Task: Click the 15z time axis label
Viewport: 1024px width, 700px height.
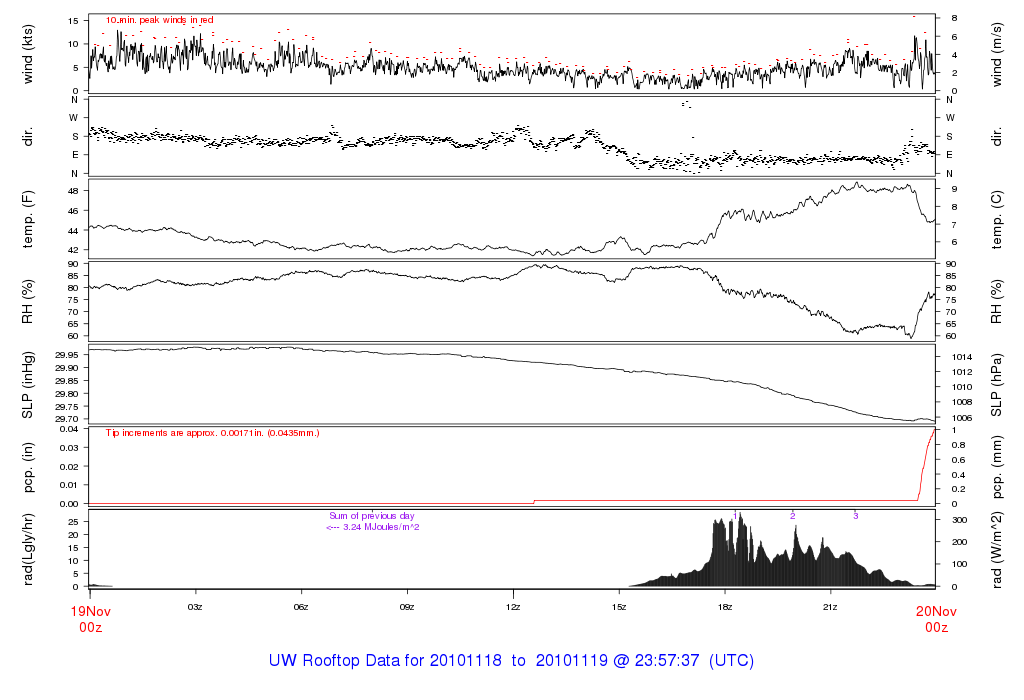Action: (x=619, y=607)
